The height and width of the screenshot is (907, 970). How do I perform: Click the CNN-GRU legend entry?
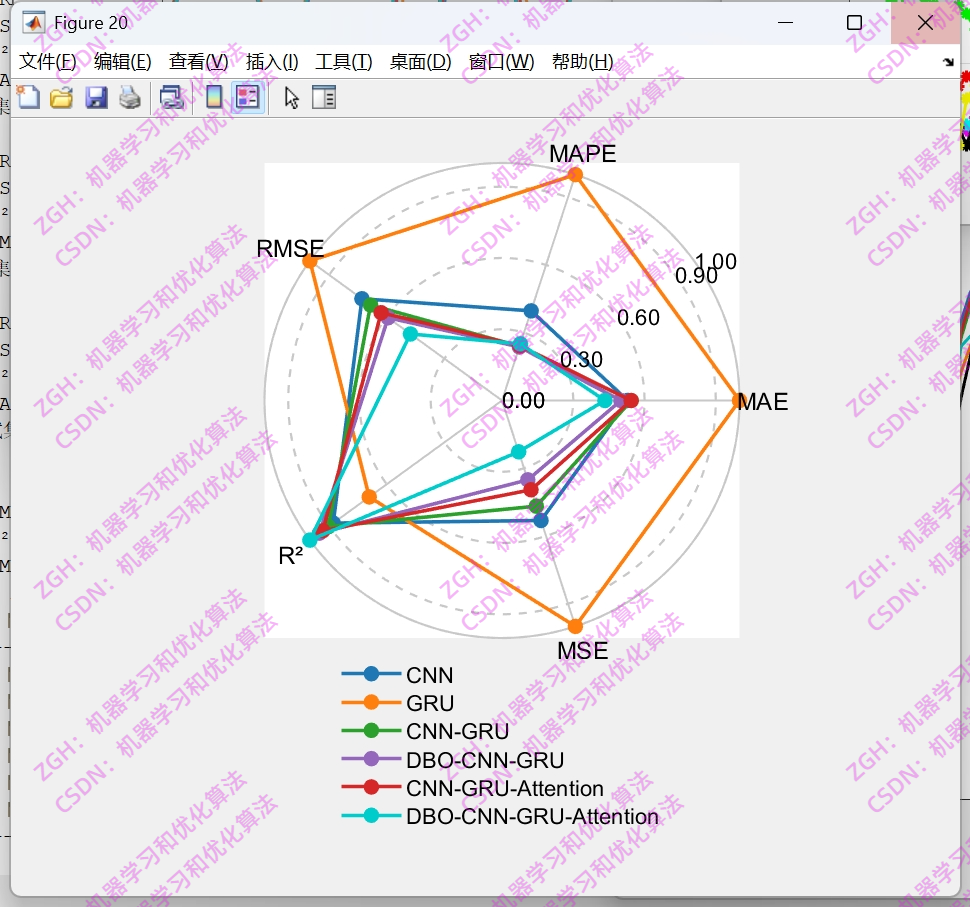coord(426,731)
